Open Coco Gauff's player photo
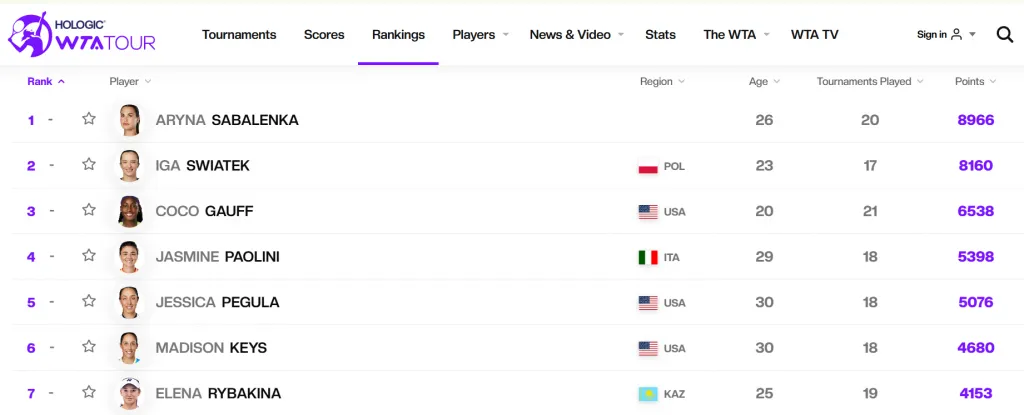Image resolution: width=1024 pixels, height=415 pixels. tap(130, 211)
